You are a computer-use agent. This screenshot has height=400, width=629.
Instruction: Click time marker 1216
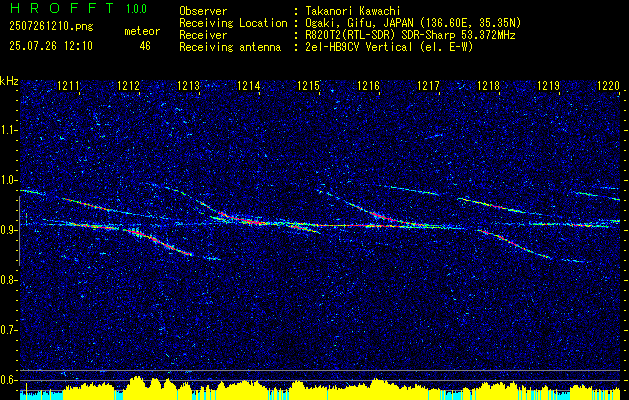point(368,85)
